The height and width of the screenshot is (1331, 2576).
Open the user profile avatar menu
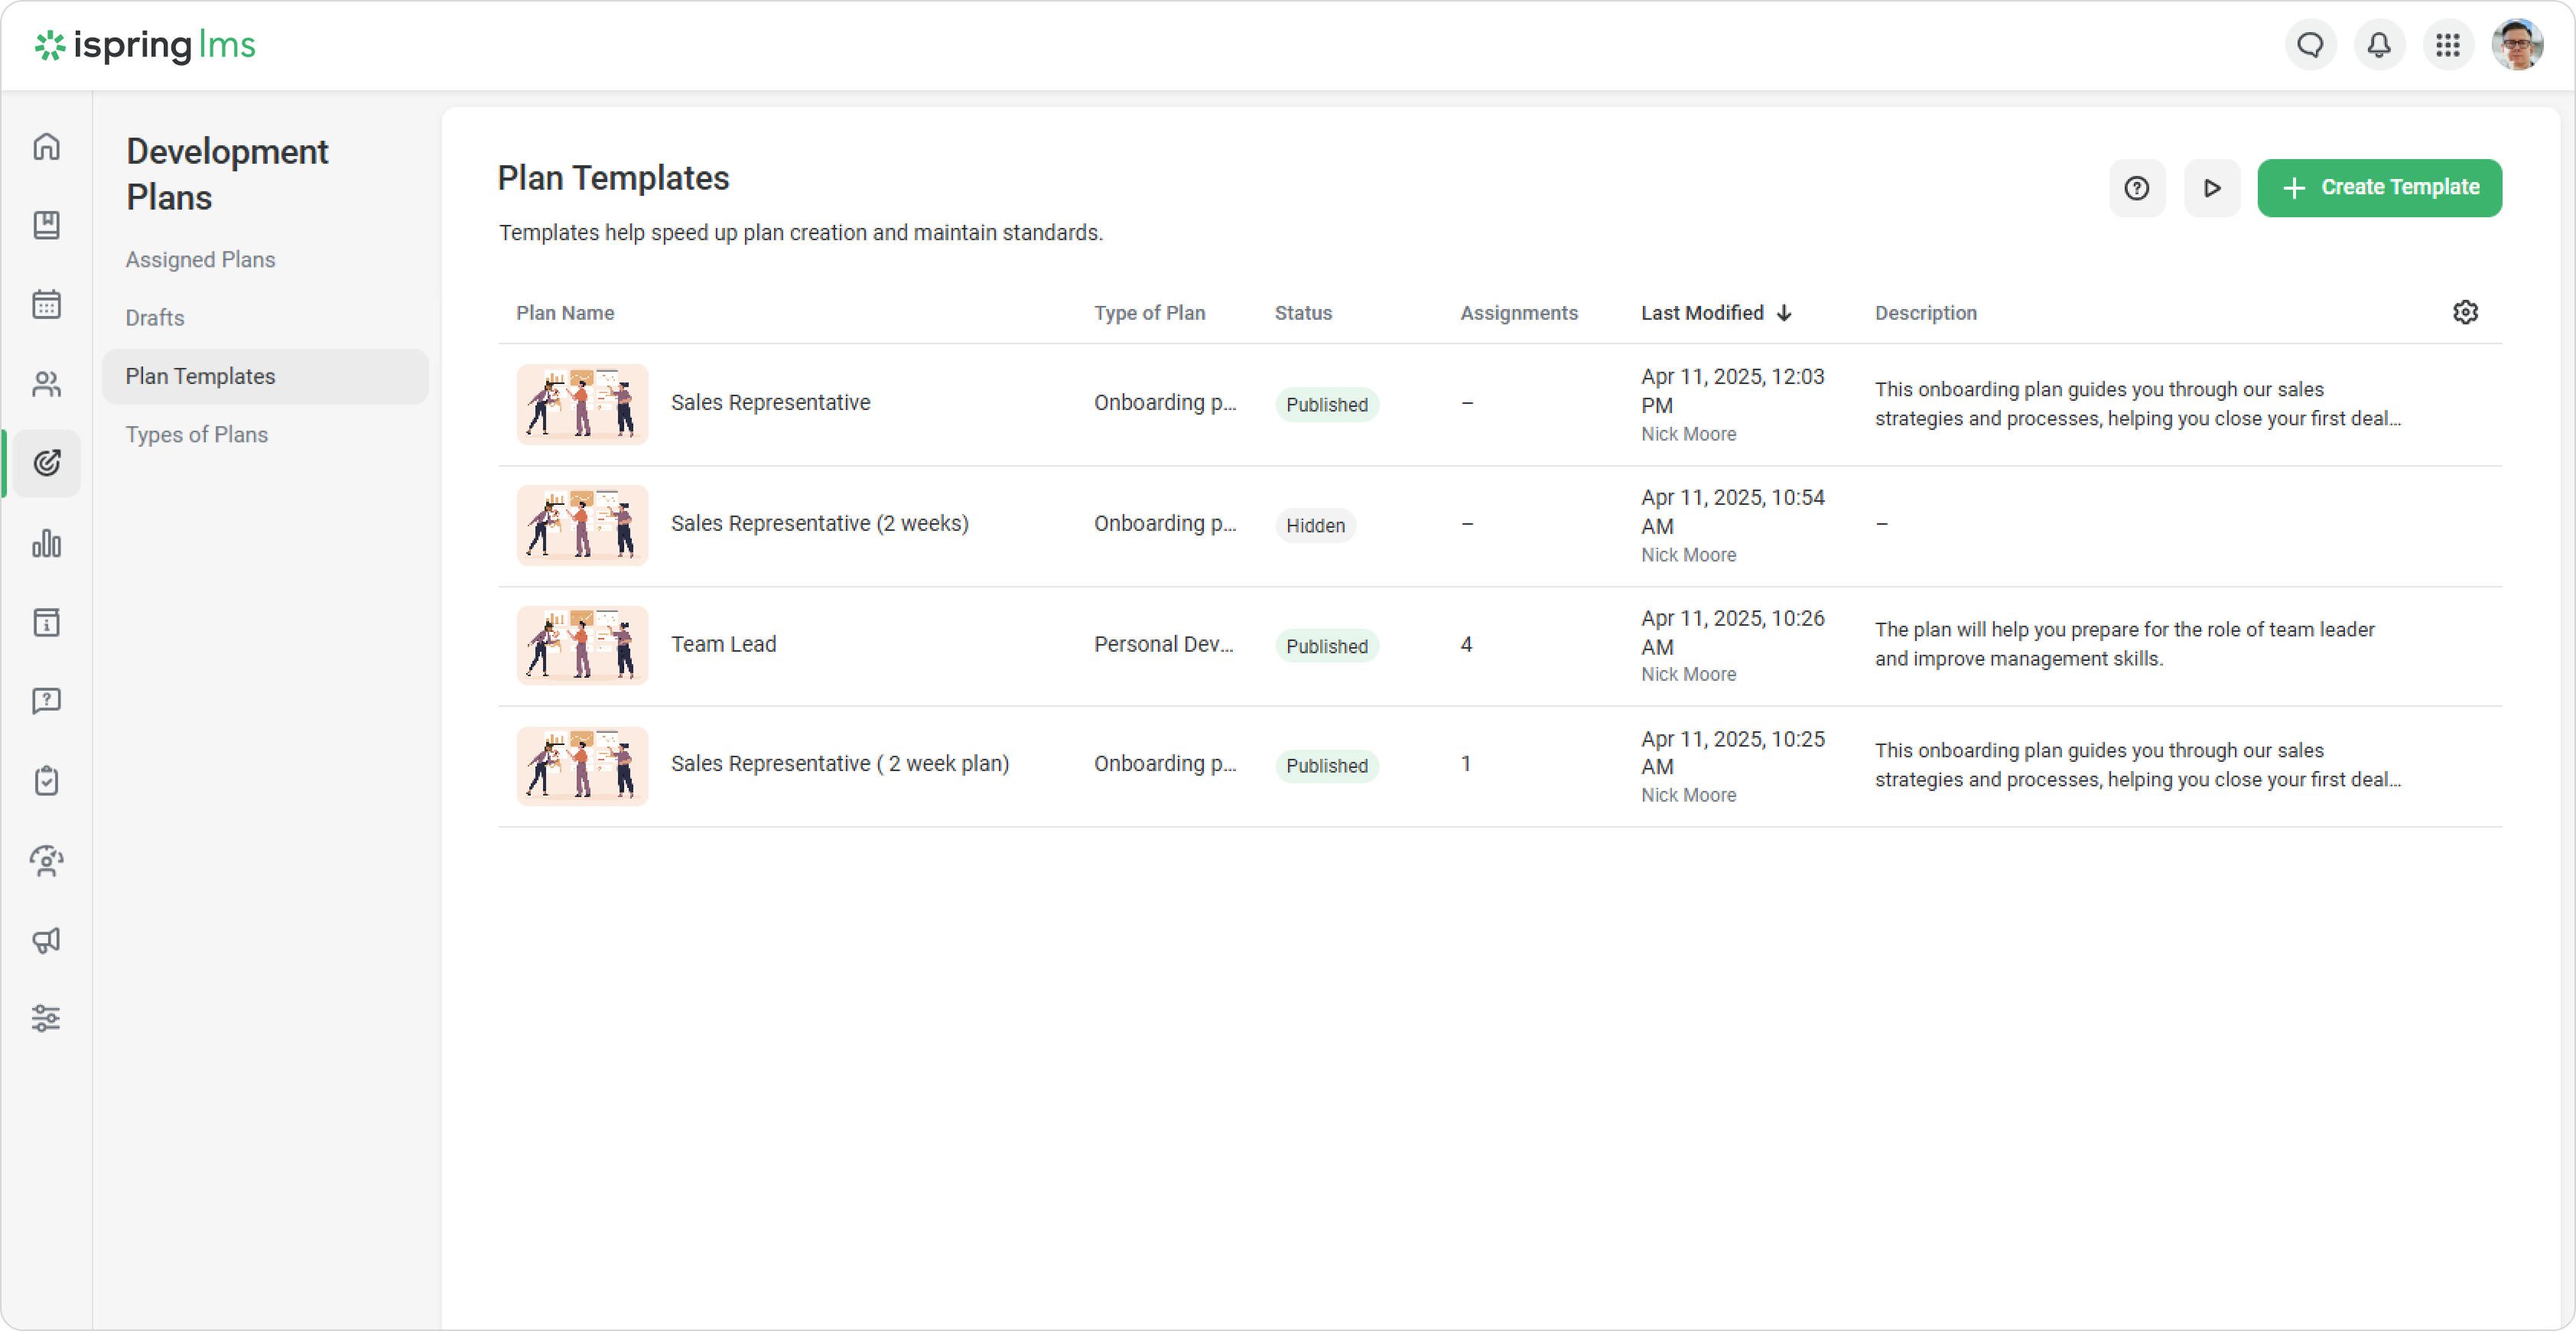2516,45
